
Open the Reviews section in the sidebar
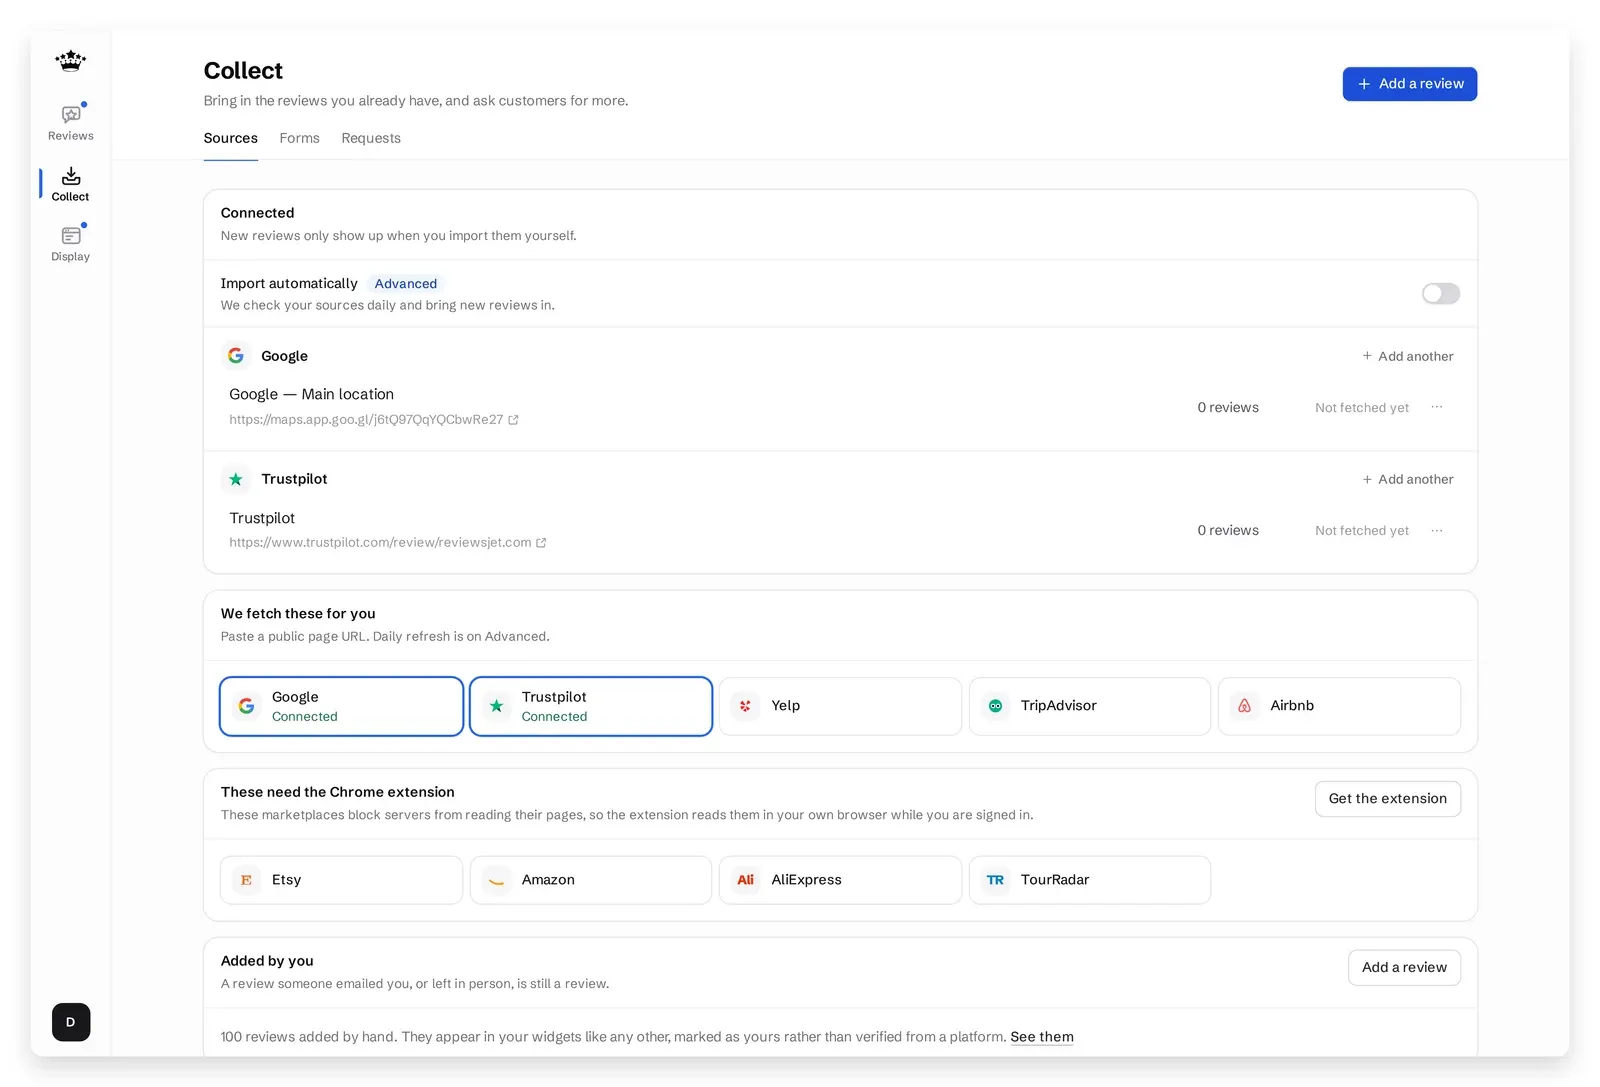pyautogui.click(x=70, y=123)
